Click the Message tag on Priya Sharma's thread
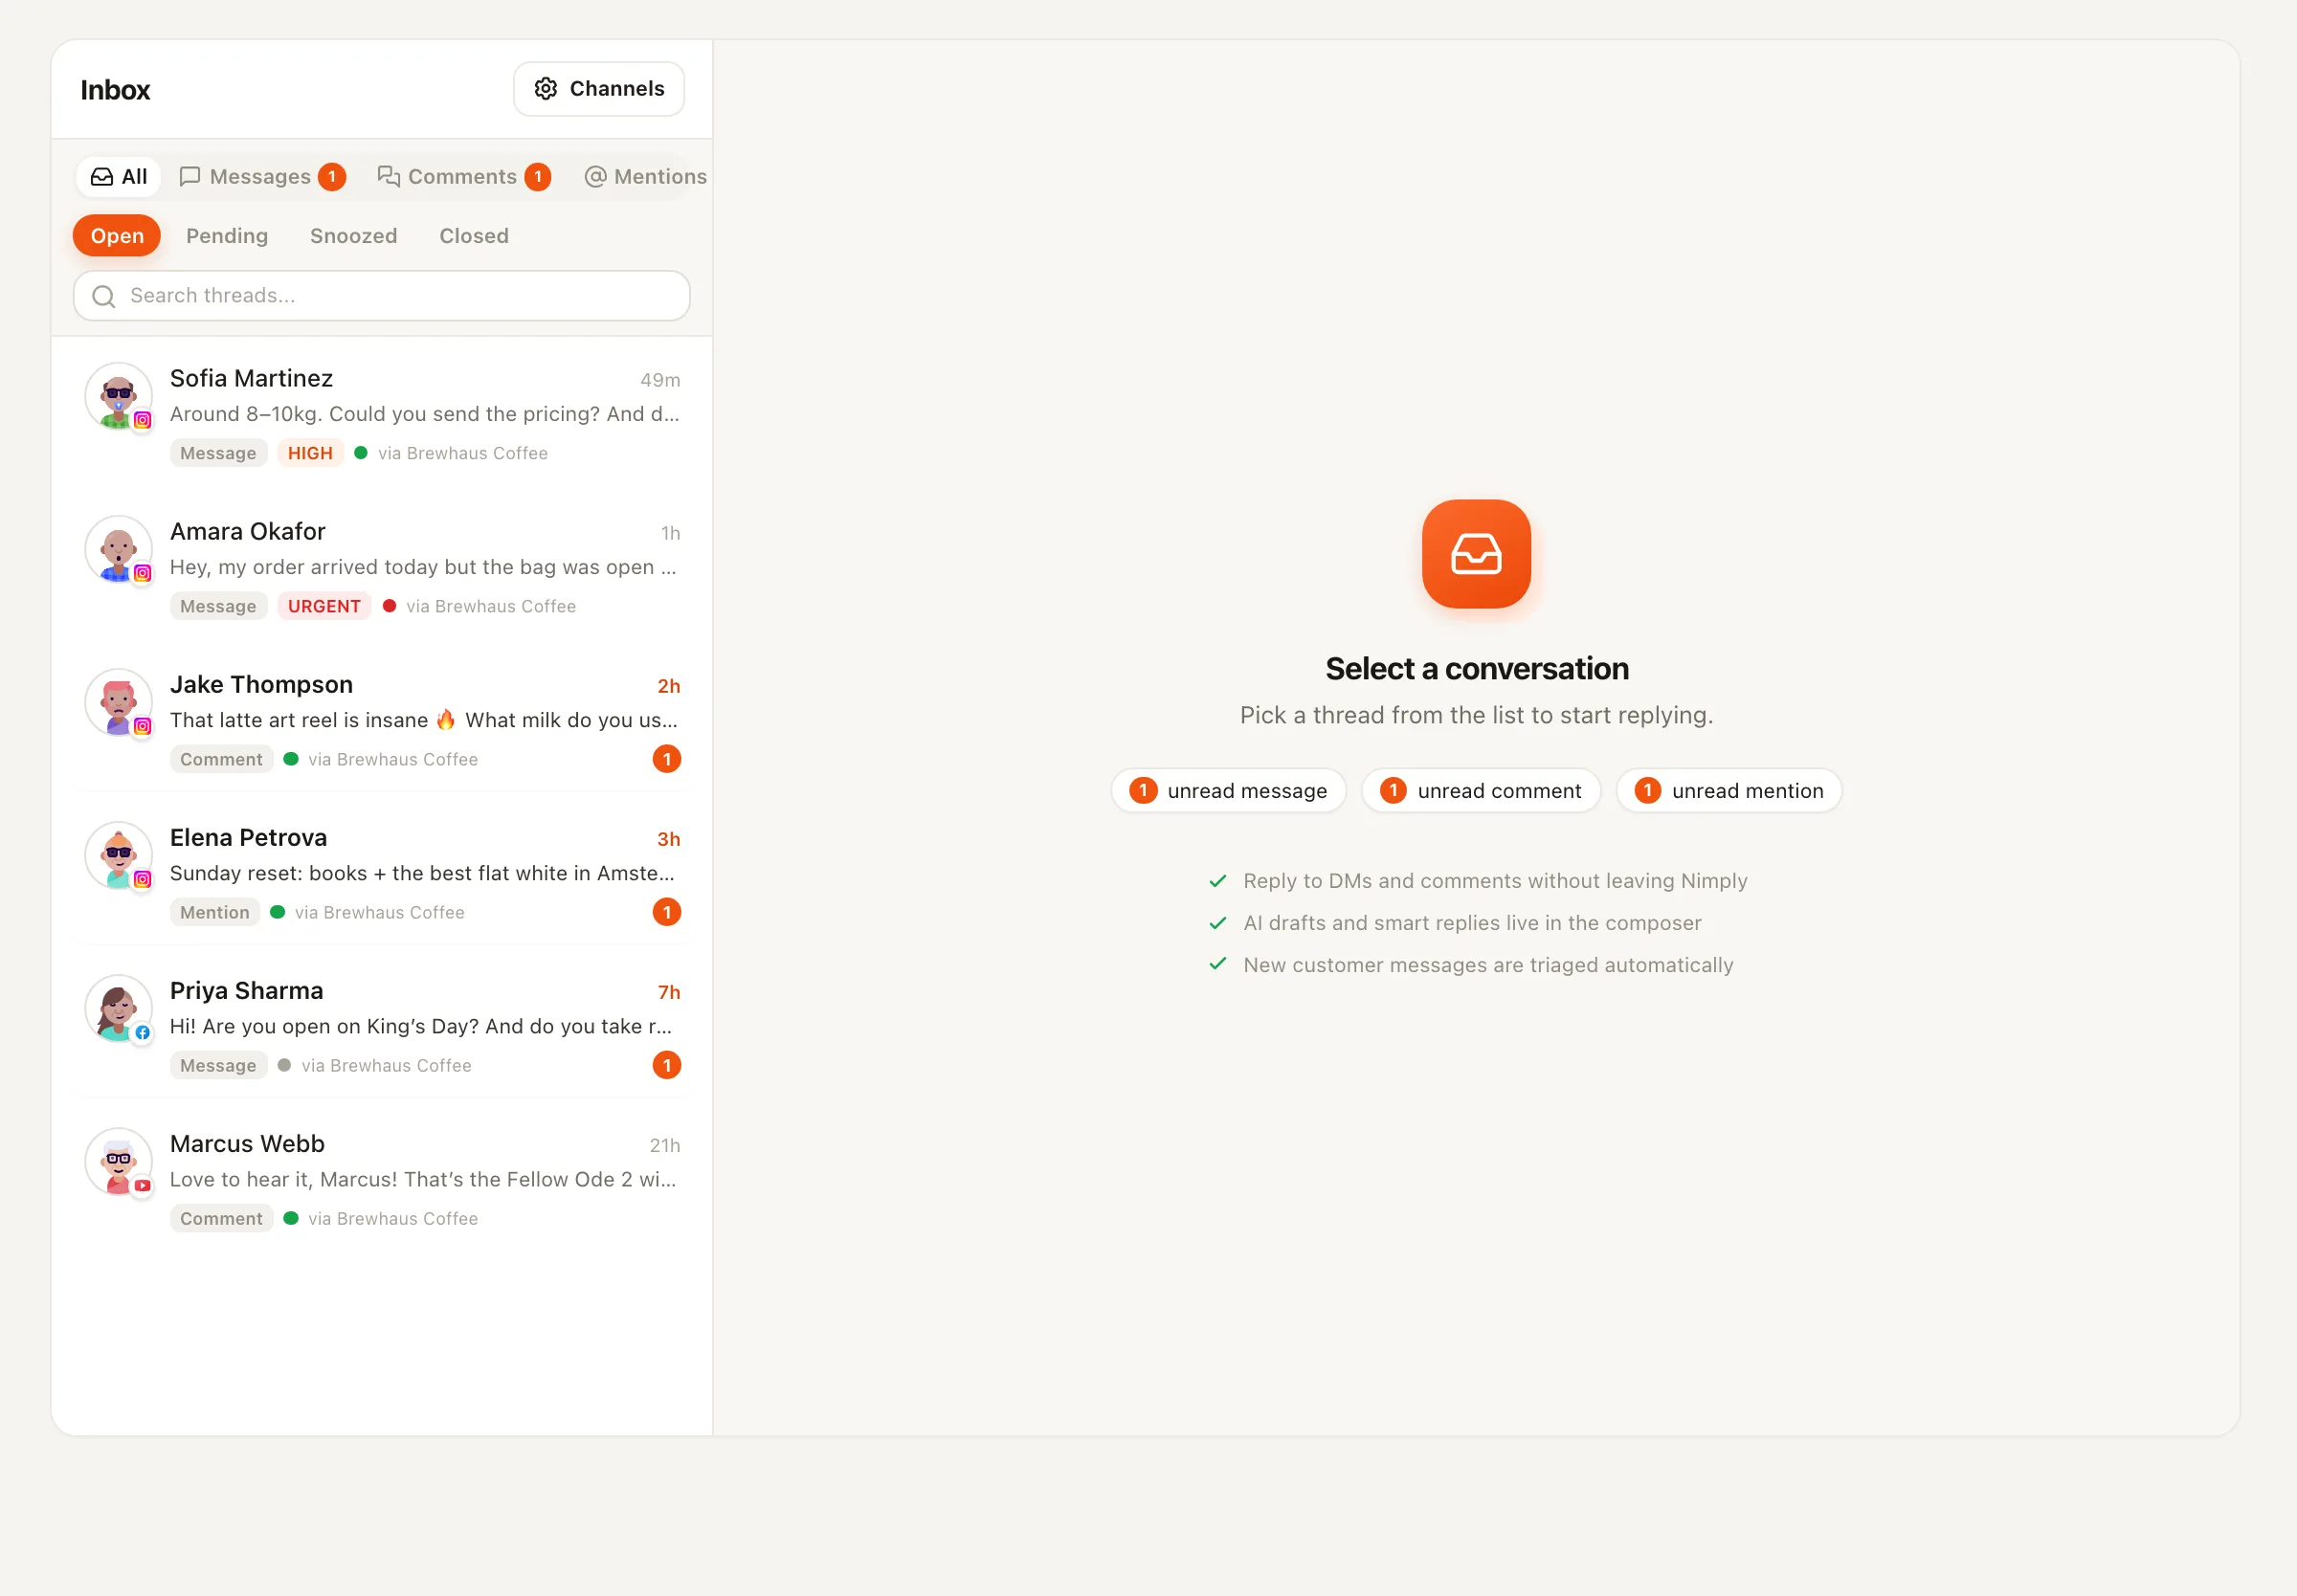Screen dimensions: 2297x1596 coord(218,1065)
